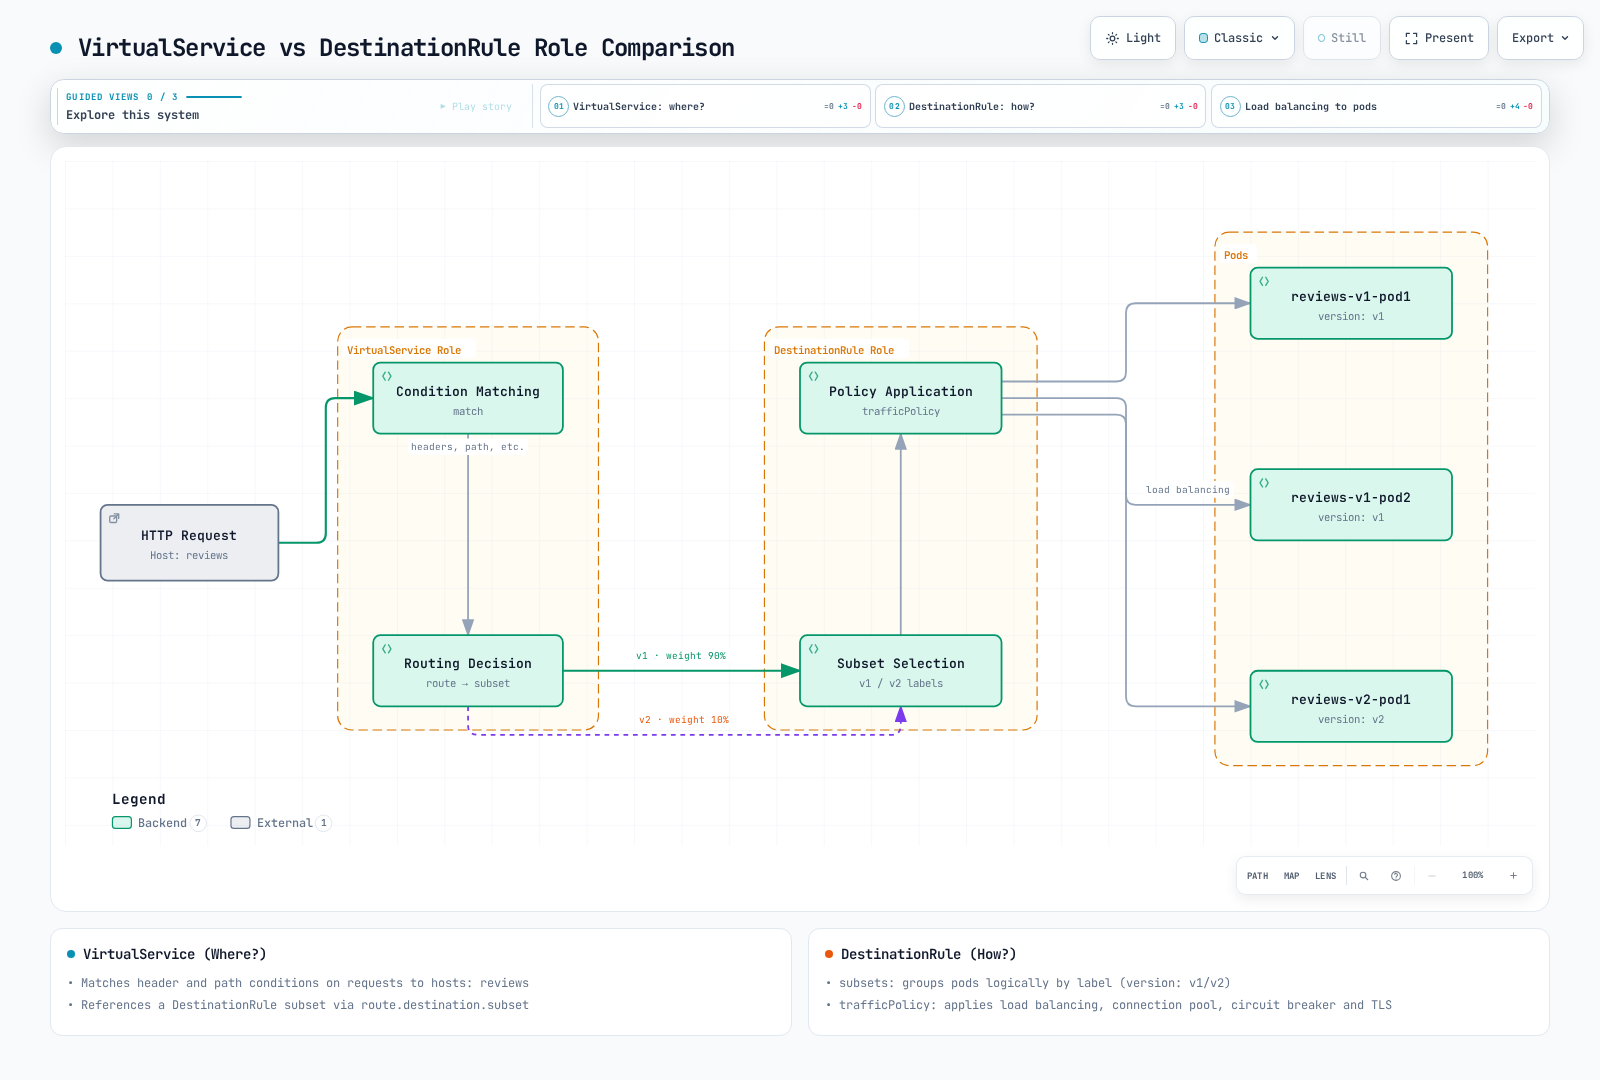Click the code icon on Policy Application node

[x=814, y=376]
